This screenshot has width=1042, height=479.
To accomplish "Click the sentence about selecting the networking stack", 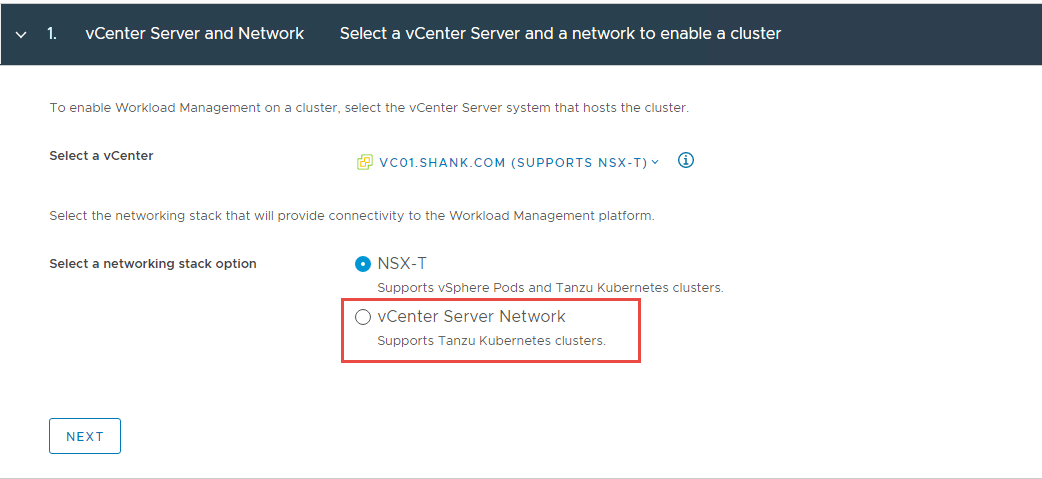I will (352, 217).
